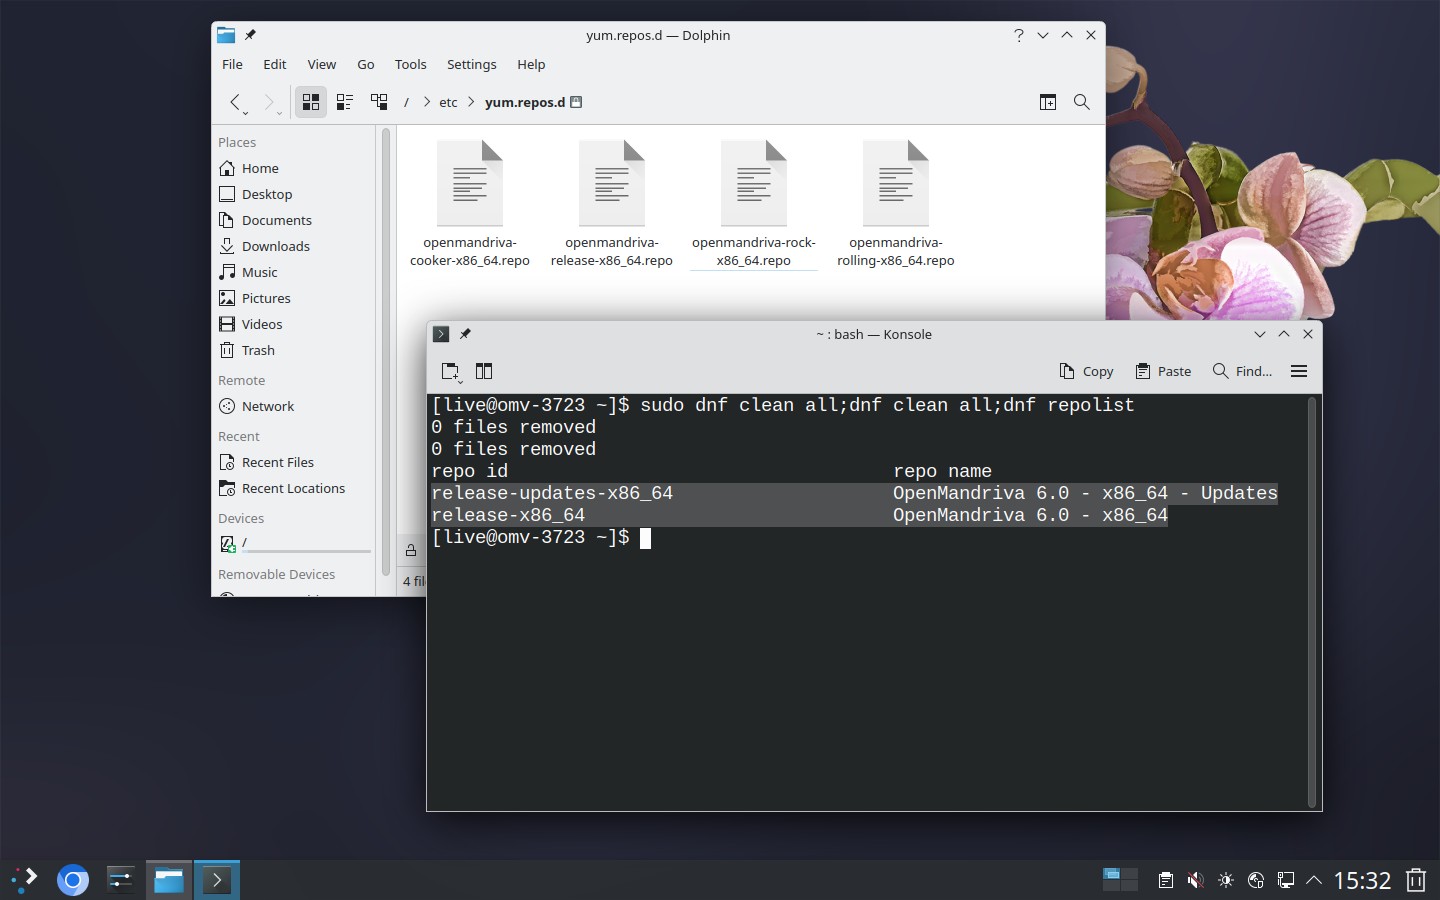Open the Tools menu in Dolphin

[x=410, y=64]
